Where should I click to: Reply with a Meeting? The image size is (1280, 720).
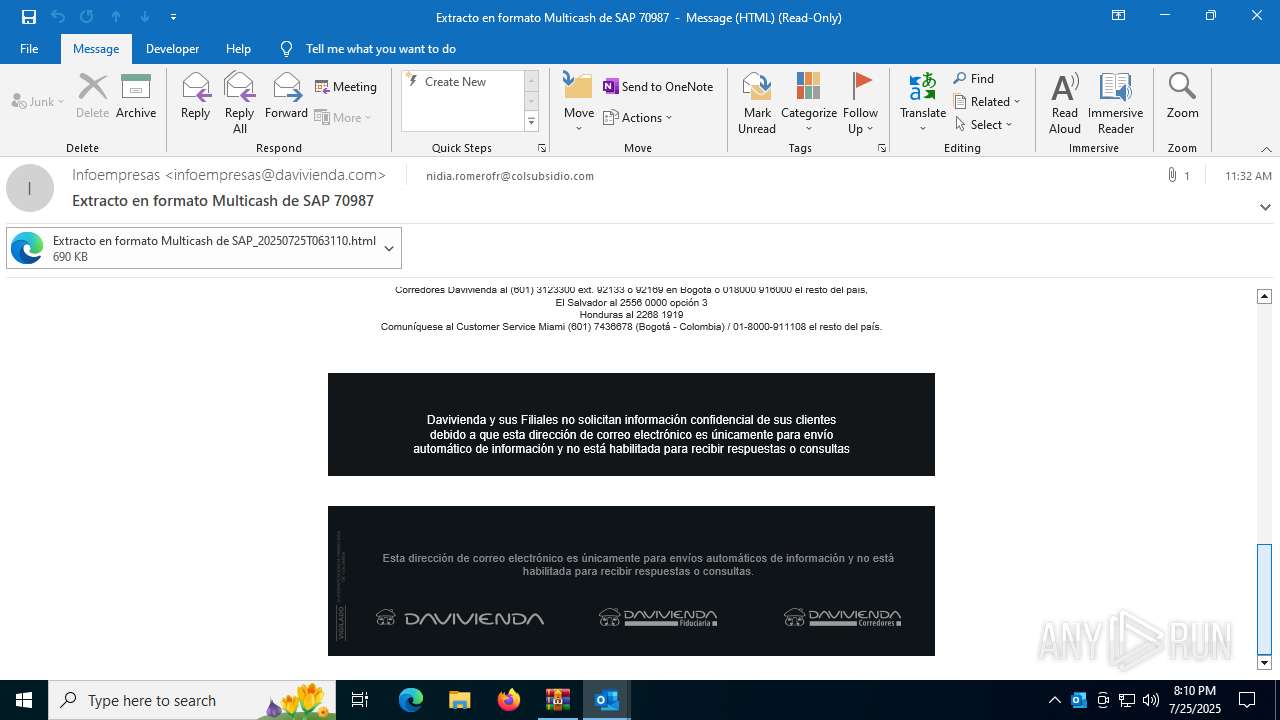tap(346, 87)
